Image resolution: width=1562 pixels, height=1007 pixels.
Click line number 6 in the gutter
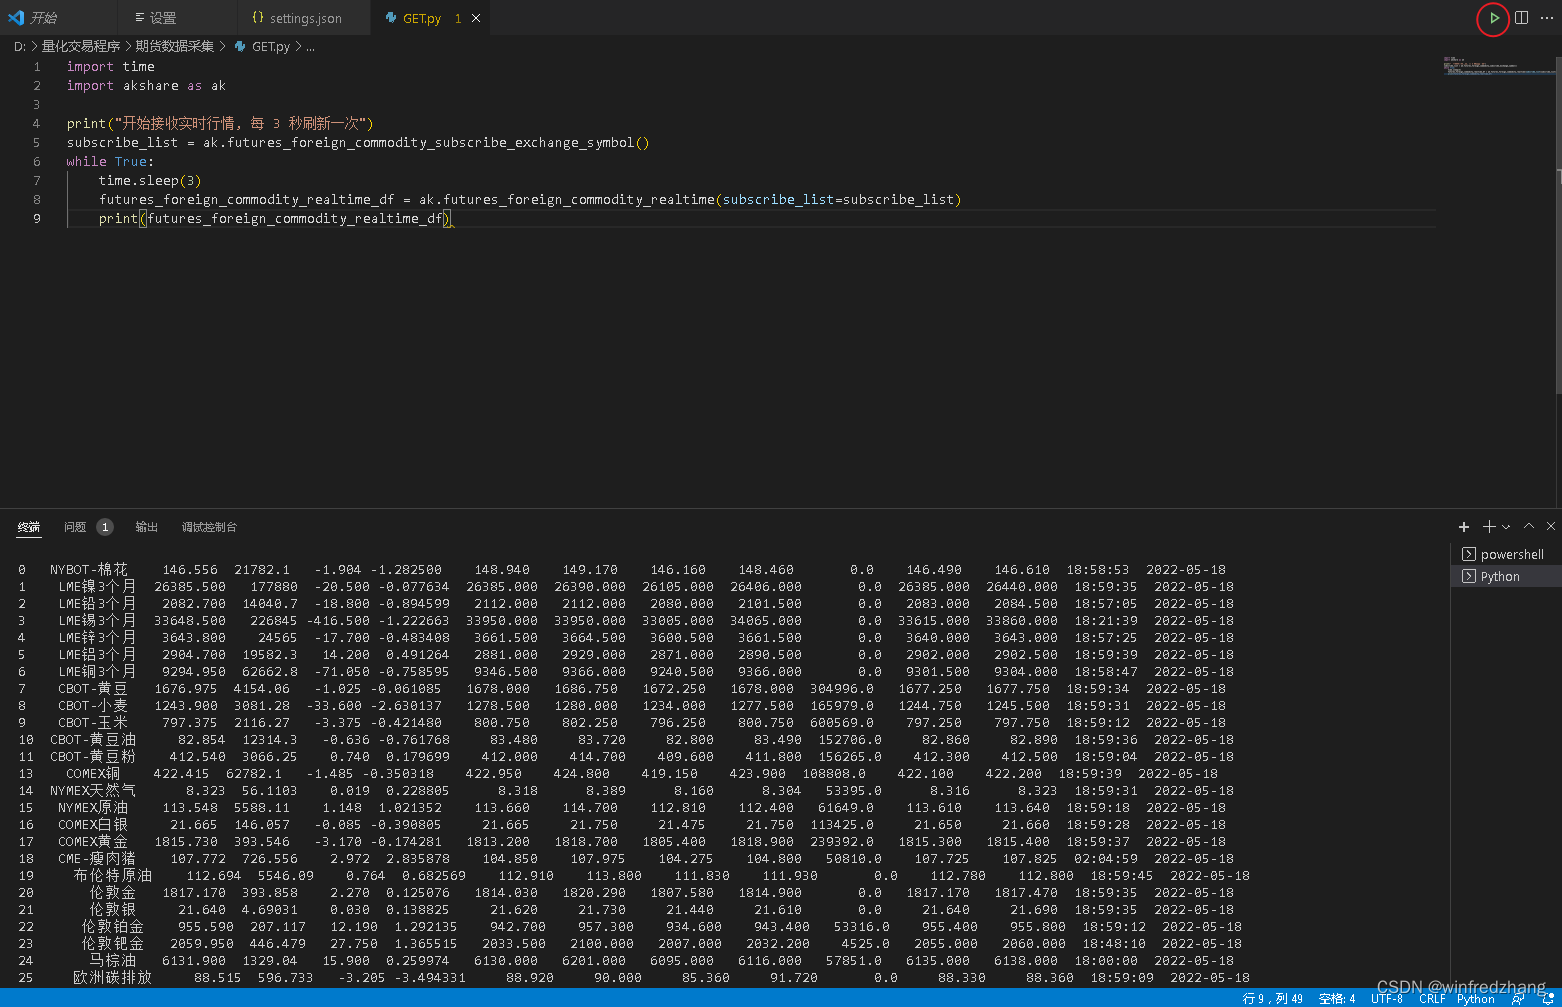(x=37, y=161)
